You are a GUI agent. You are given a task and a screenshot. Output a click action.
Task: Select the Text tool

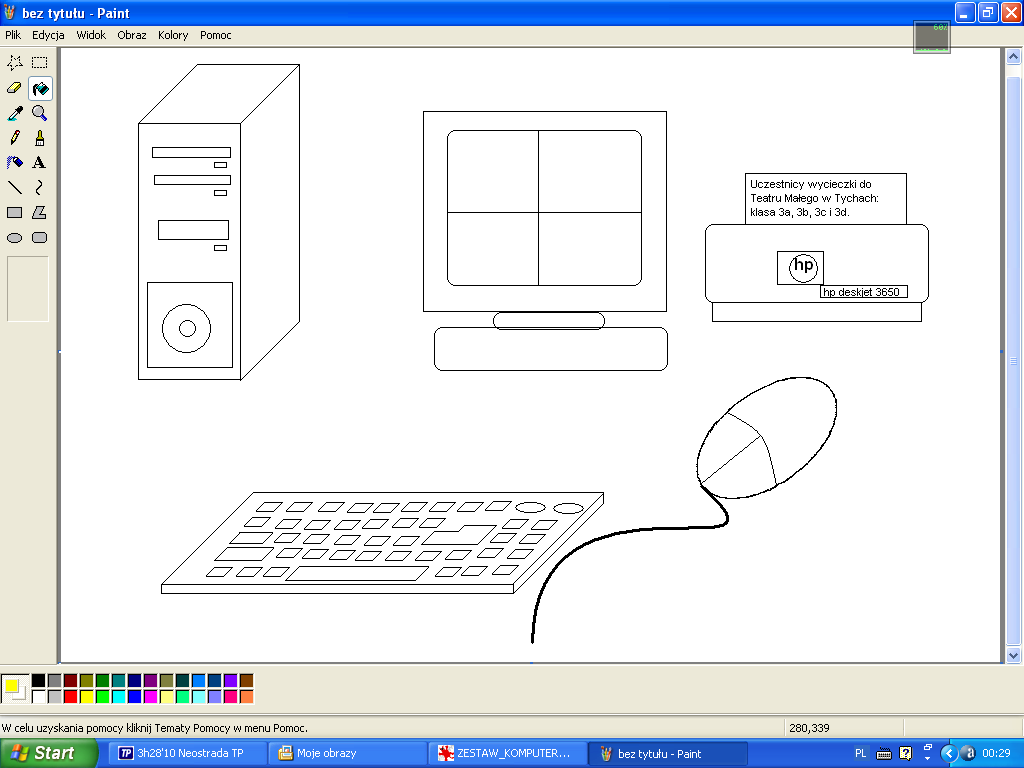(x=40, y=163)
